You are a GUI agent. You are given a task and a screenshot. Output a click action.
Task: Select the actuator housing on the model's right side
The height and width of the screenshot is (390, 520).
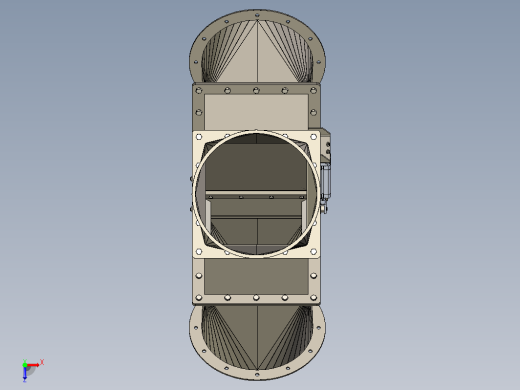point(325,172)
